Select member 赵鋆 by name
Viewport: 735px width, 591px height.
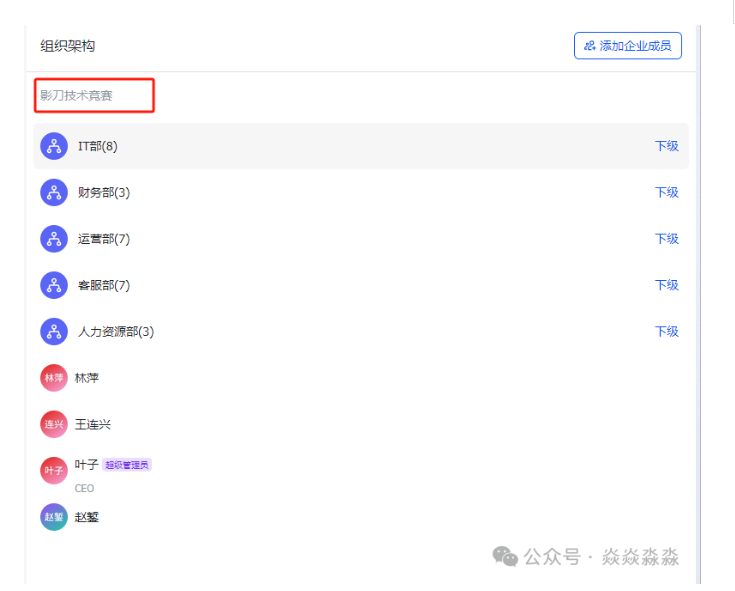(x=87, y=517)
